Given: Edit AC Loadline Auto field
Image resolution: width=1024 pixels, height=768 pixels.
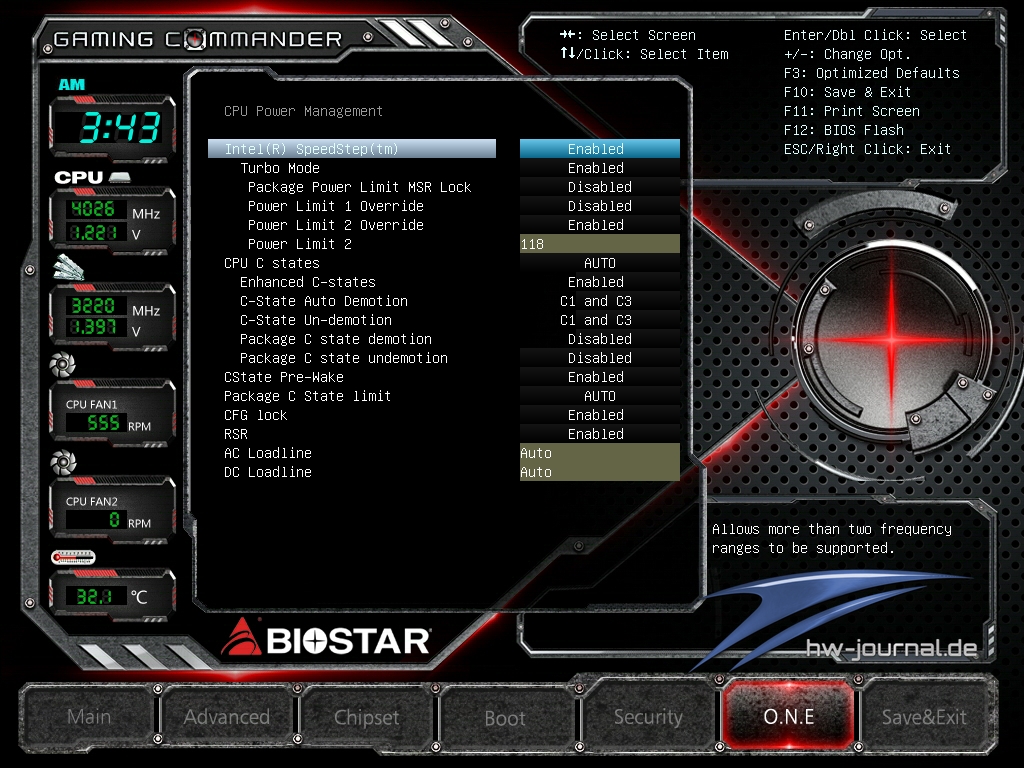Looking at the screenshot, I should tap(600, 453).
